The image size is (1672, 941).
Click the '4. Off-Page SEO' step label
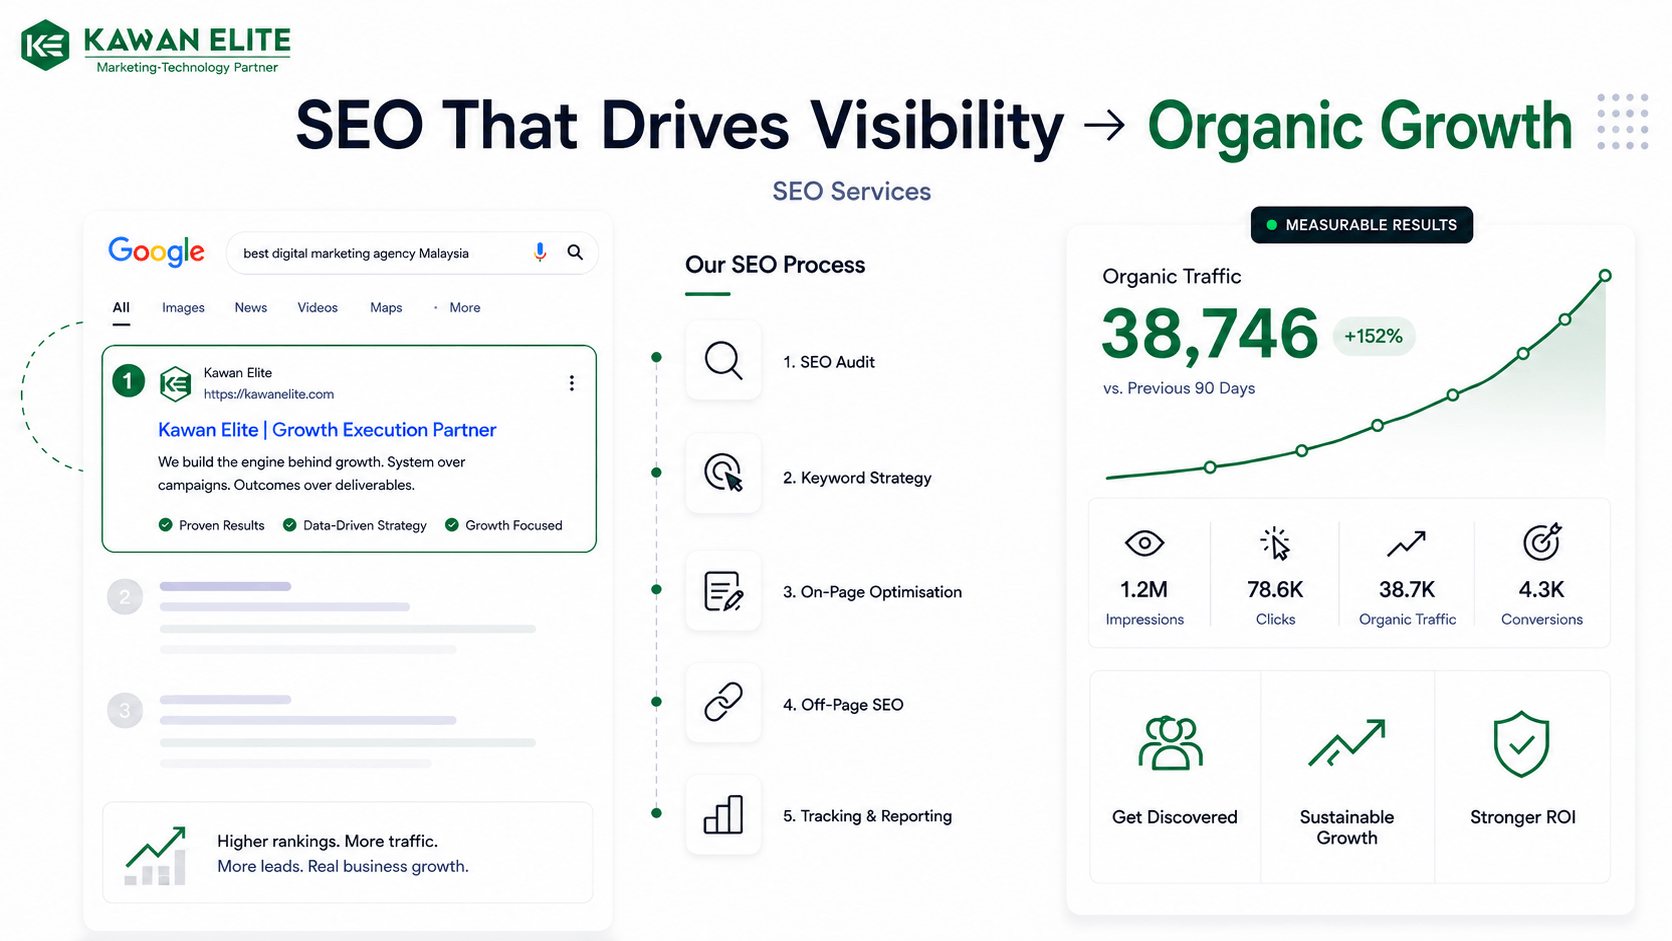[843, 705]
